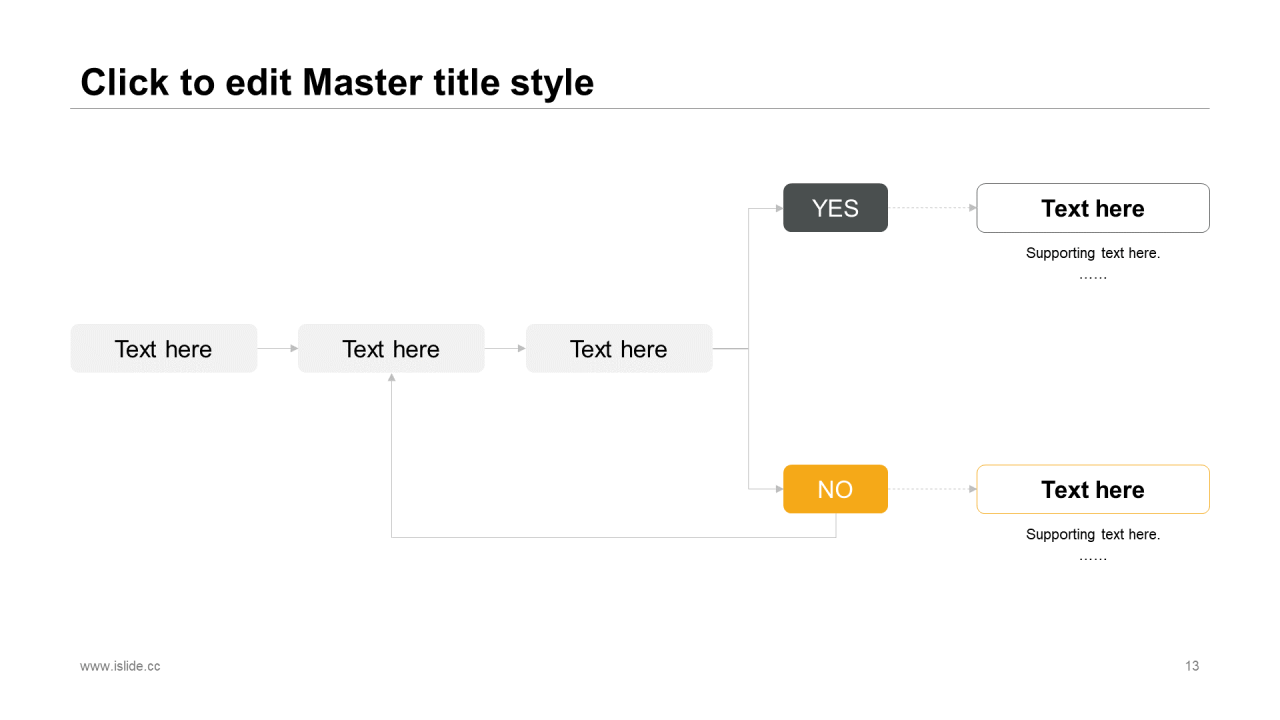Select the dashed arrow leaving NO

pyautogui.click(x=930, y=489)
